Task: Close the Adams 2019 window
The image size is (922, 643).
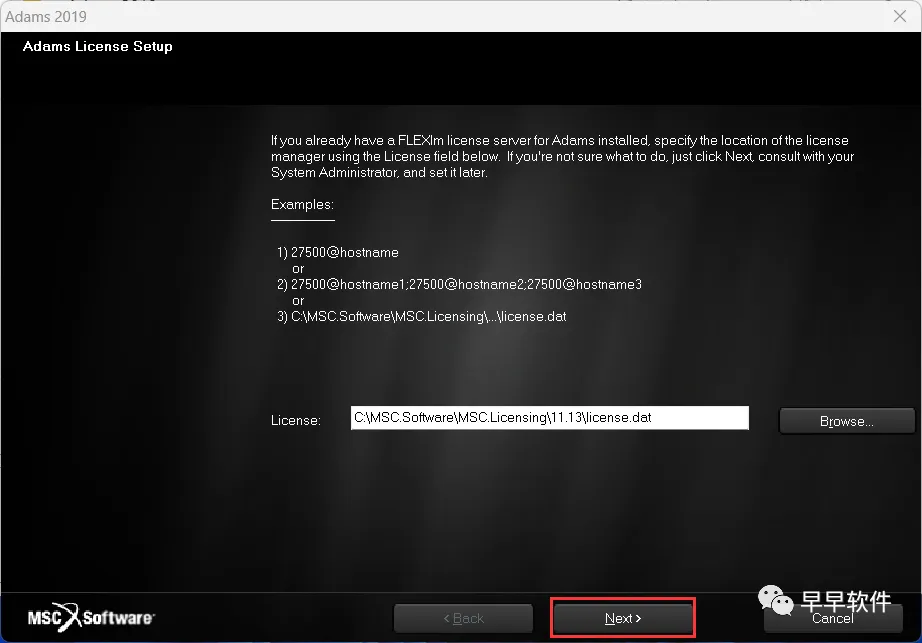Action: coord(900,16)
